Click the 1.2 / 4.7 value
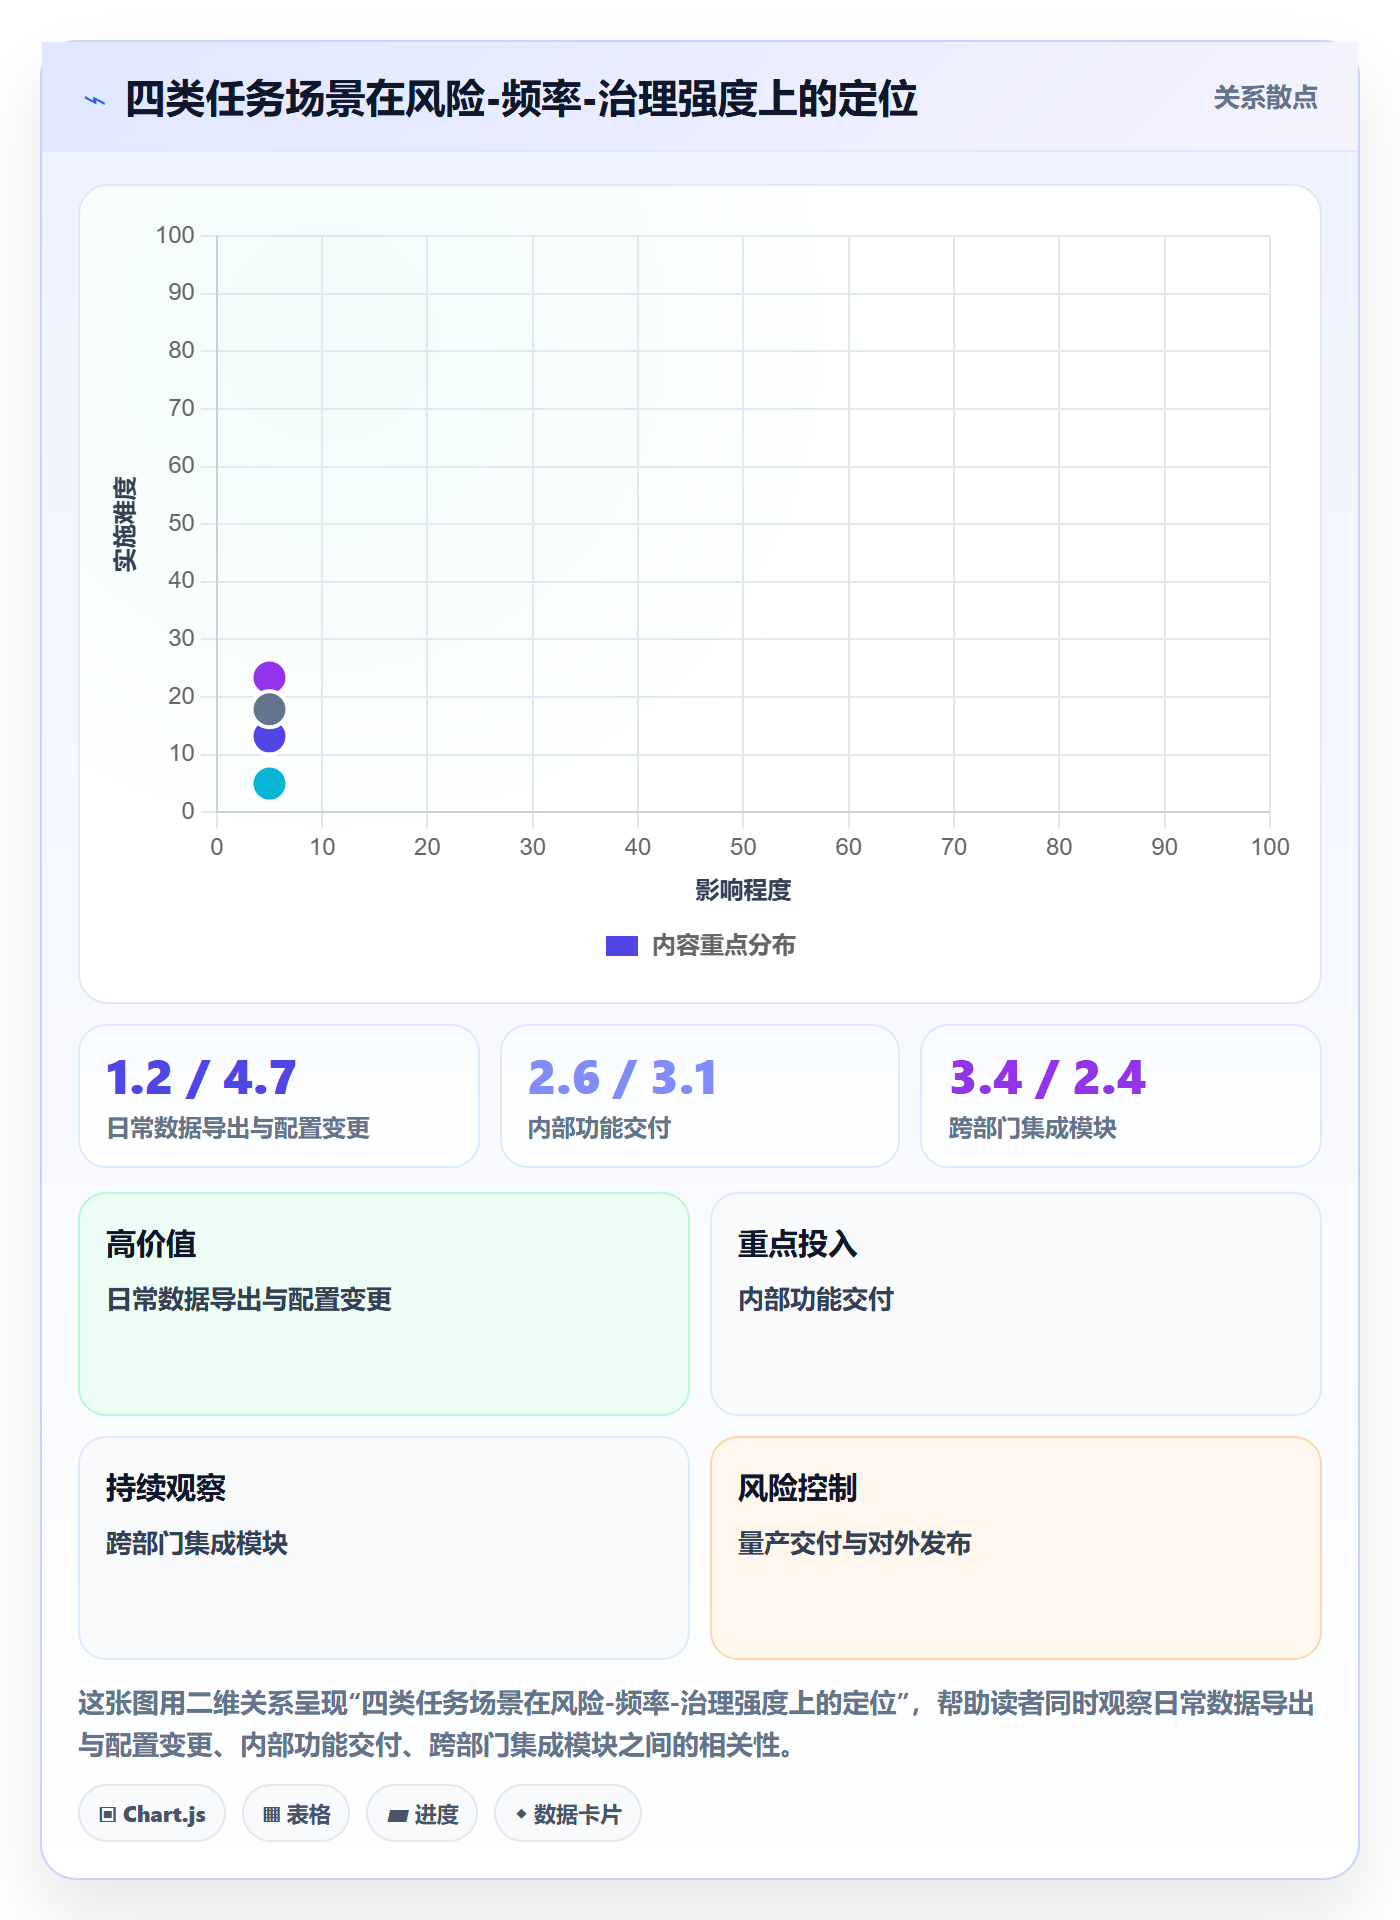The image size is (1400, 1920). point(201,1078)
